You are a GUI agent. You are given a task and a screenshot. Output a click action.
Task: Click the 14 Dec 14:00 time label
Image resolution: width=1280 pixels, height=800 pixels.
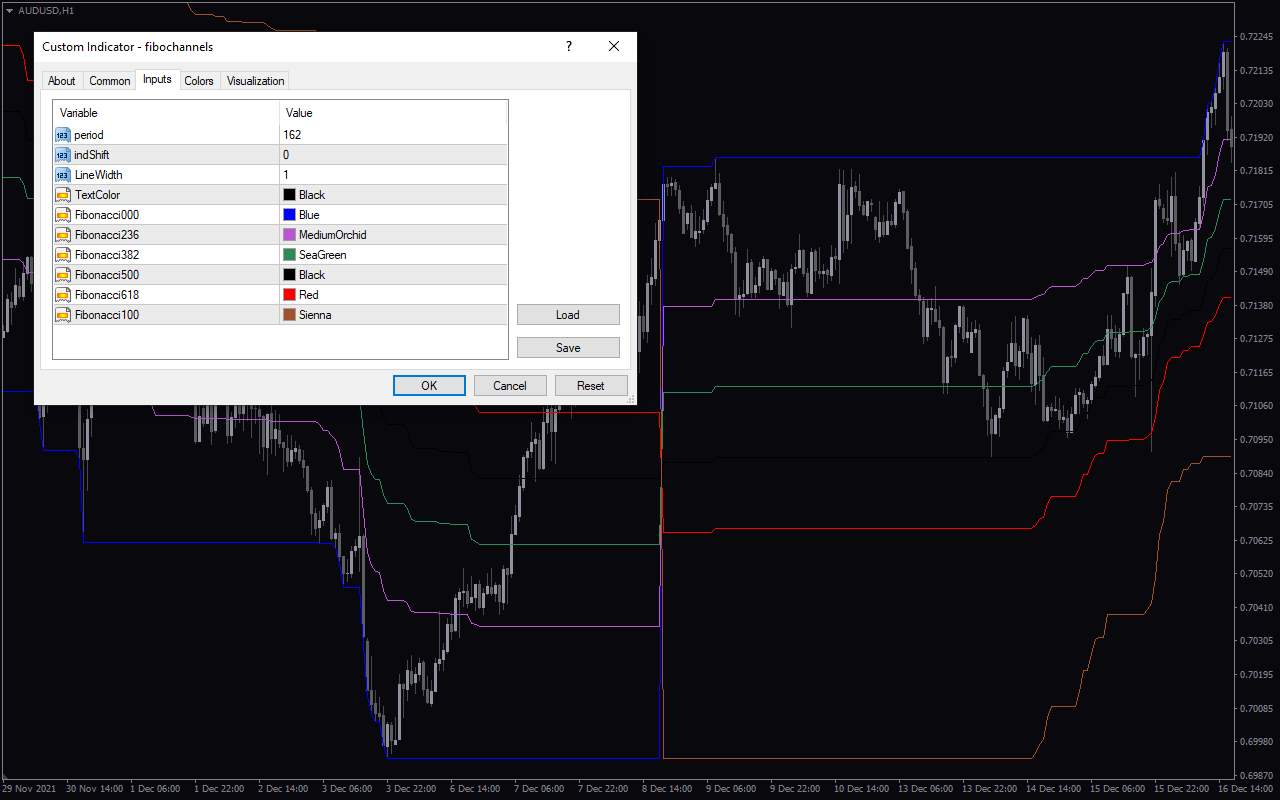[1054, 789]
